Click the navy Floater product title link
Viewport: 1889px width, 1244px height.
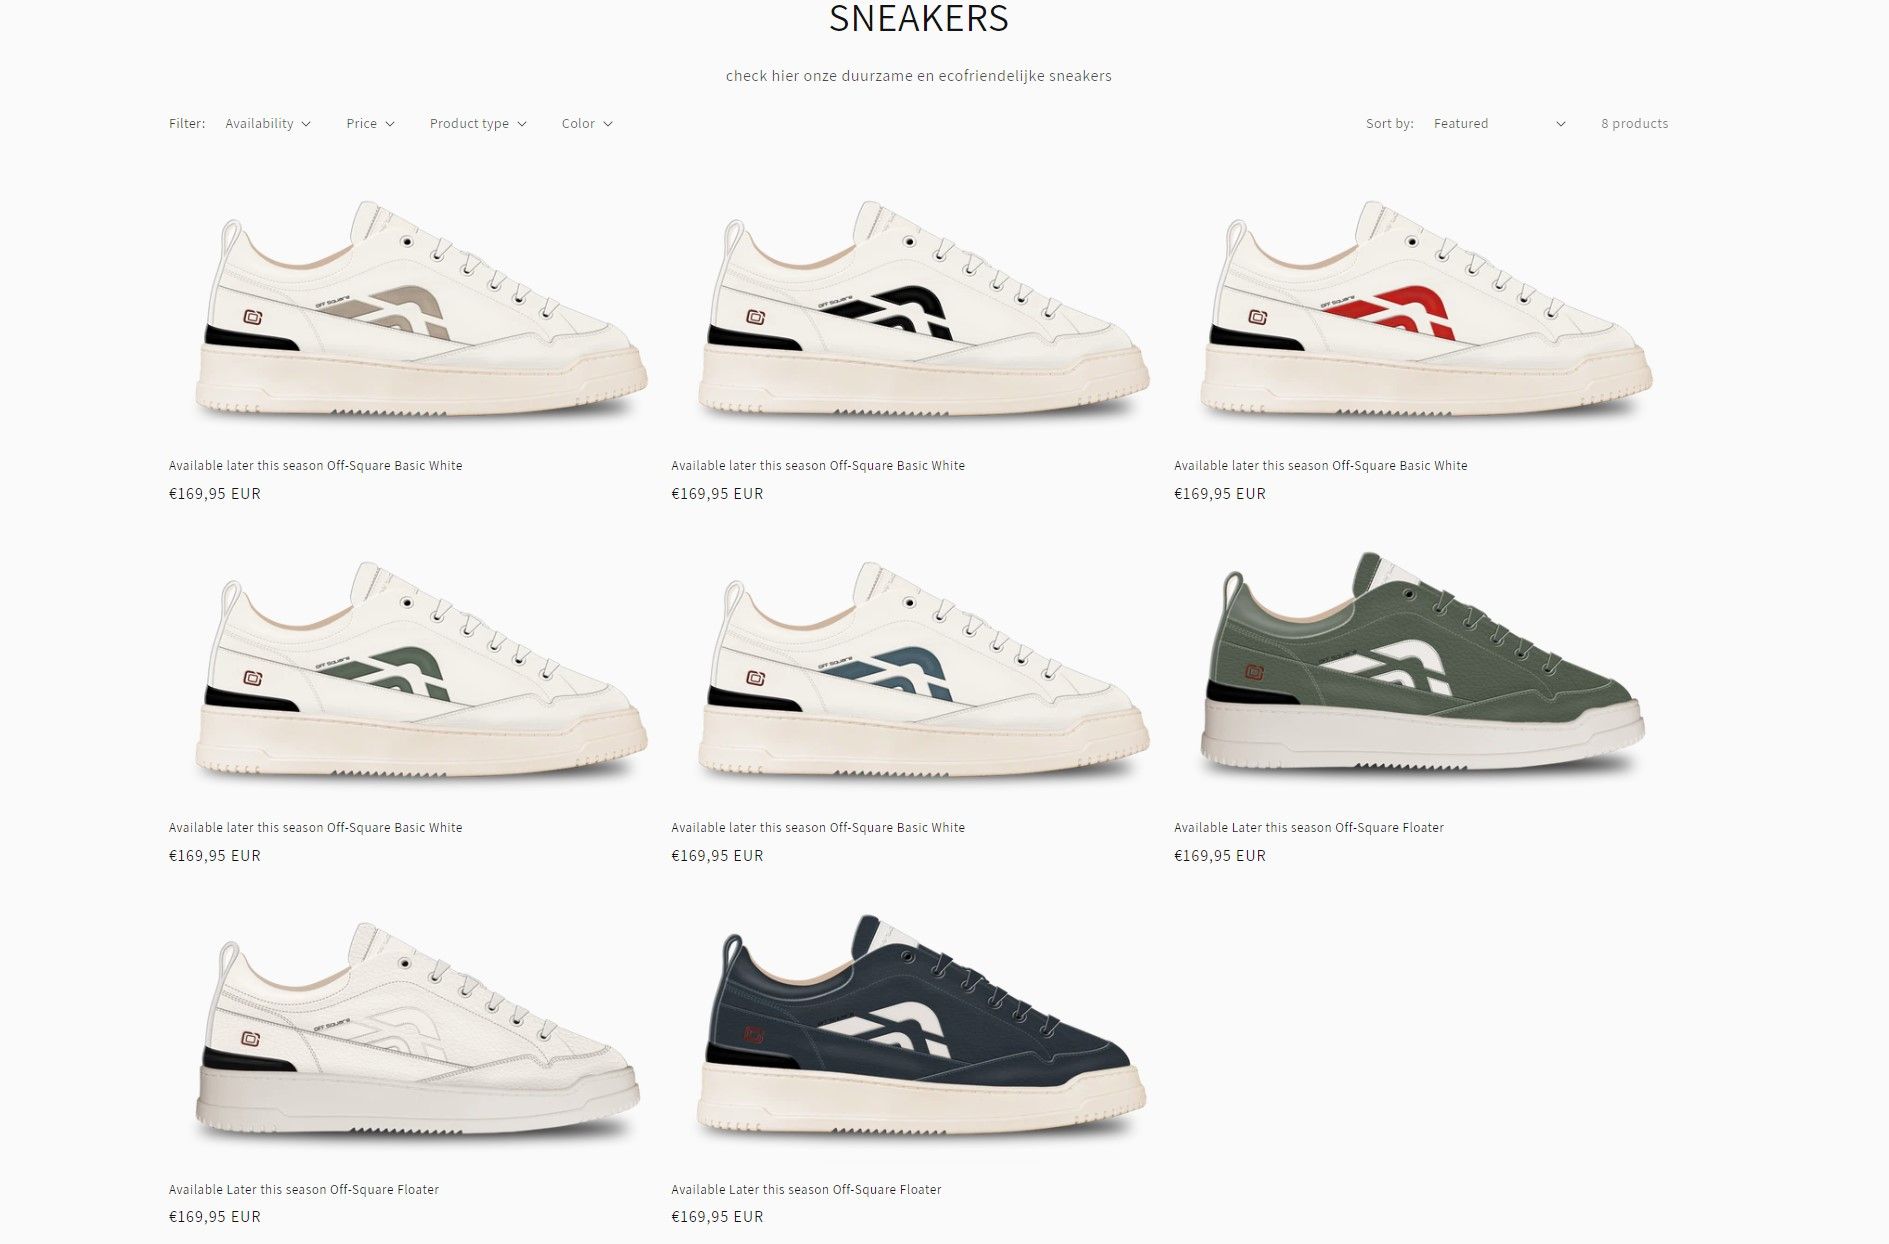click(806, 1190)
